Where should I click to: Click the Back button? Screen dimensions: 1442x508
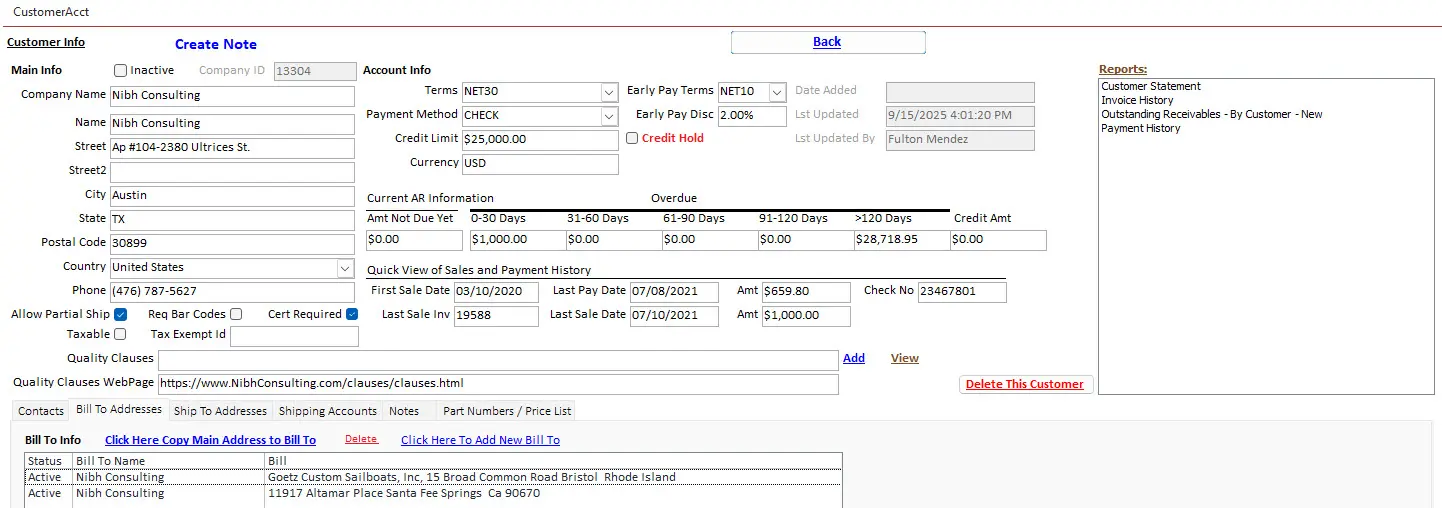(x=828, y=42)
